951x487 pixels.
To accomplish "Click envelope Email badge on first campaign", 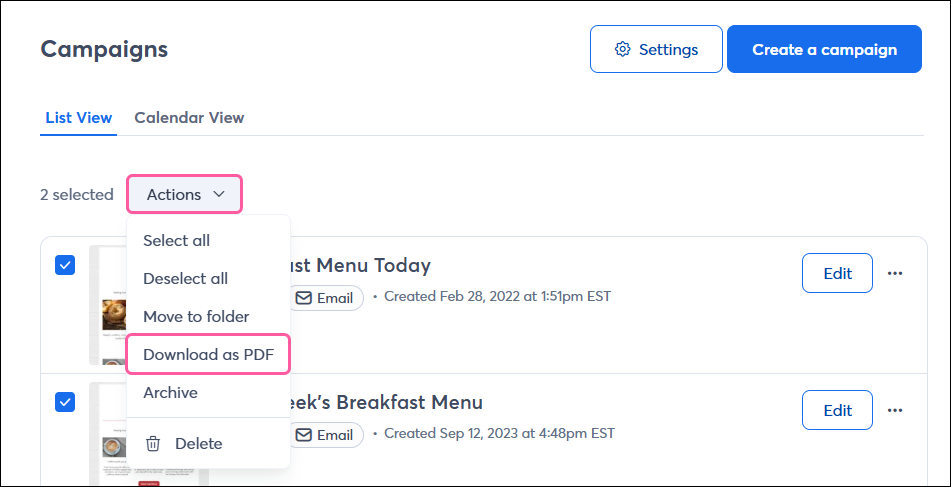I will pyautogui.click(x=326, y=297).
